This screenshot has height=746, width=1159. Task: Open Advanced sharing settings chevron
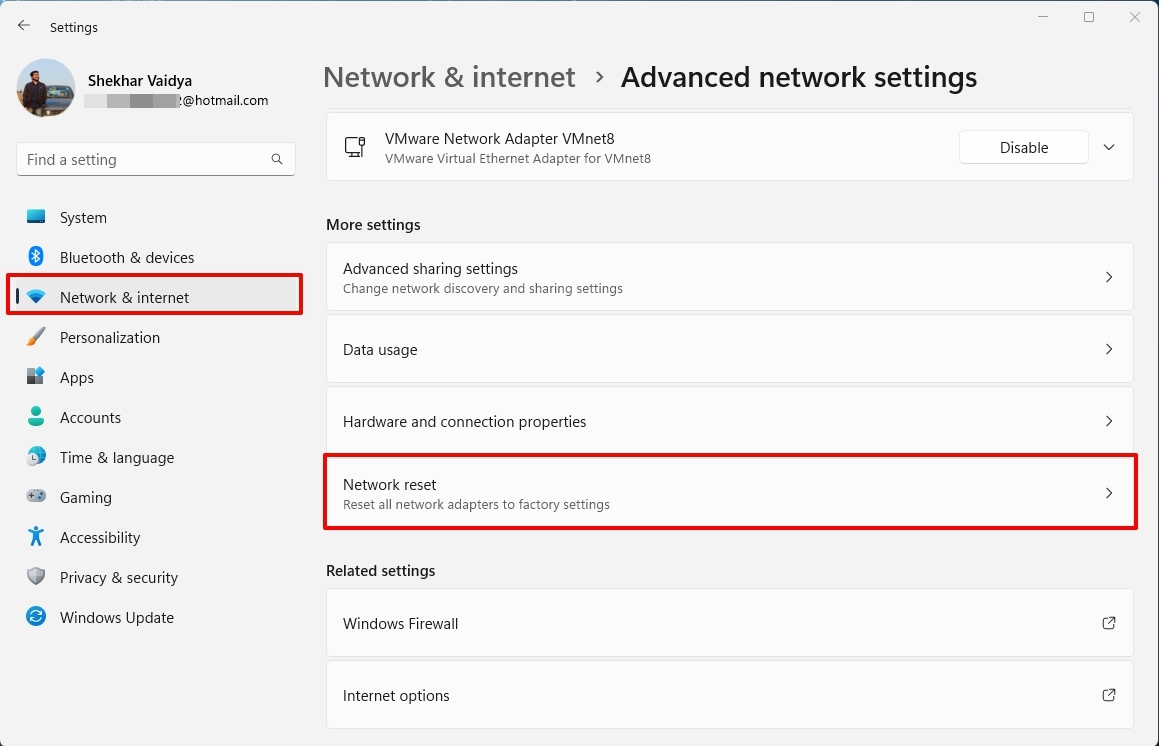1109,277
